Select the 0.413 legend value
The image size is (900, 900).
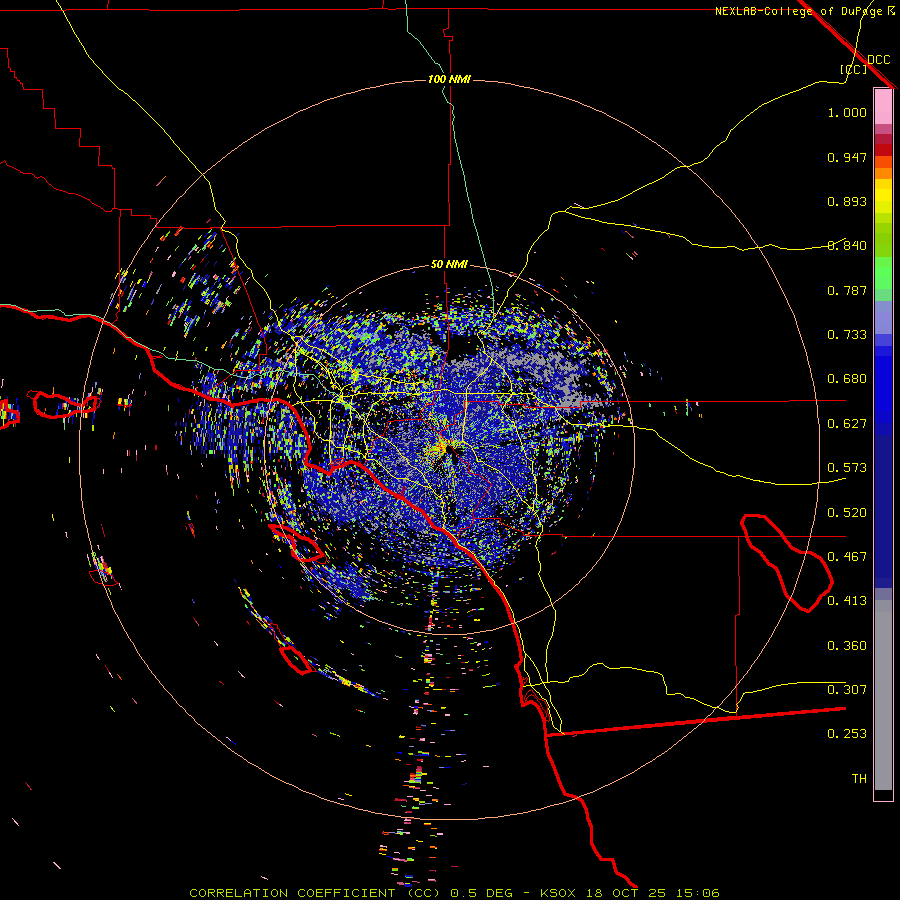847,601
